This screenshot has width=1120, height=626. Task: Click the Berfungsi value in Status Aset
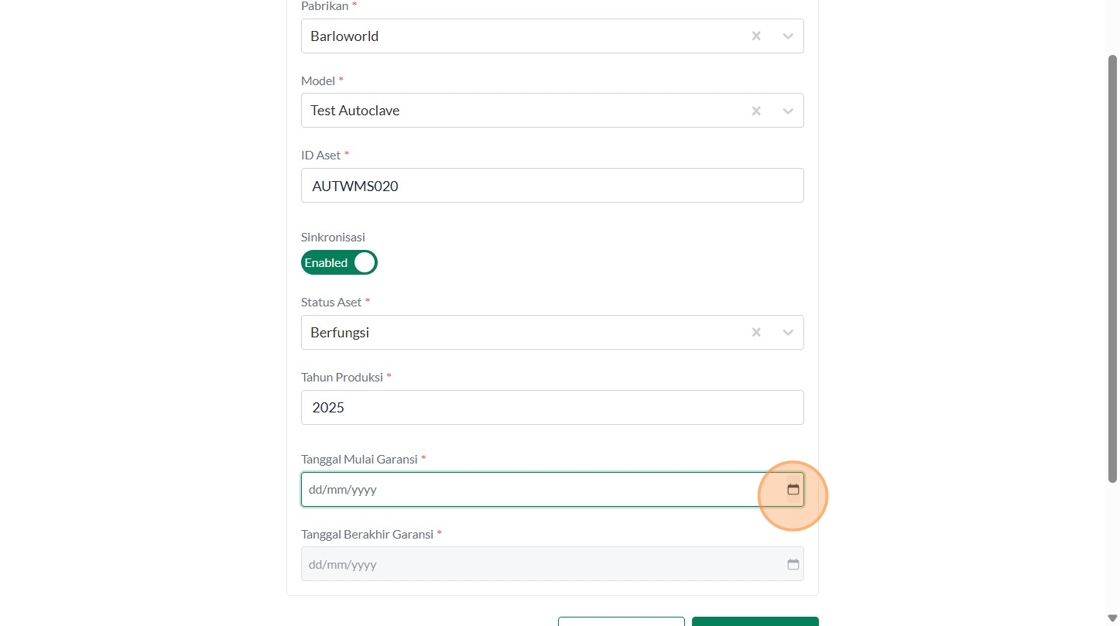point(340,333)
